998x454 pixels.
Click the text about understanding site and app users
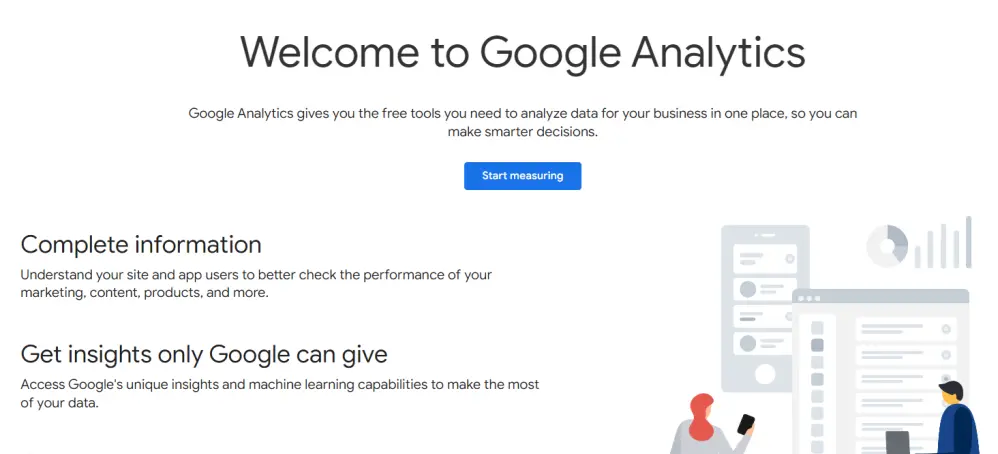click(256, 284)
